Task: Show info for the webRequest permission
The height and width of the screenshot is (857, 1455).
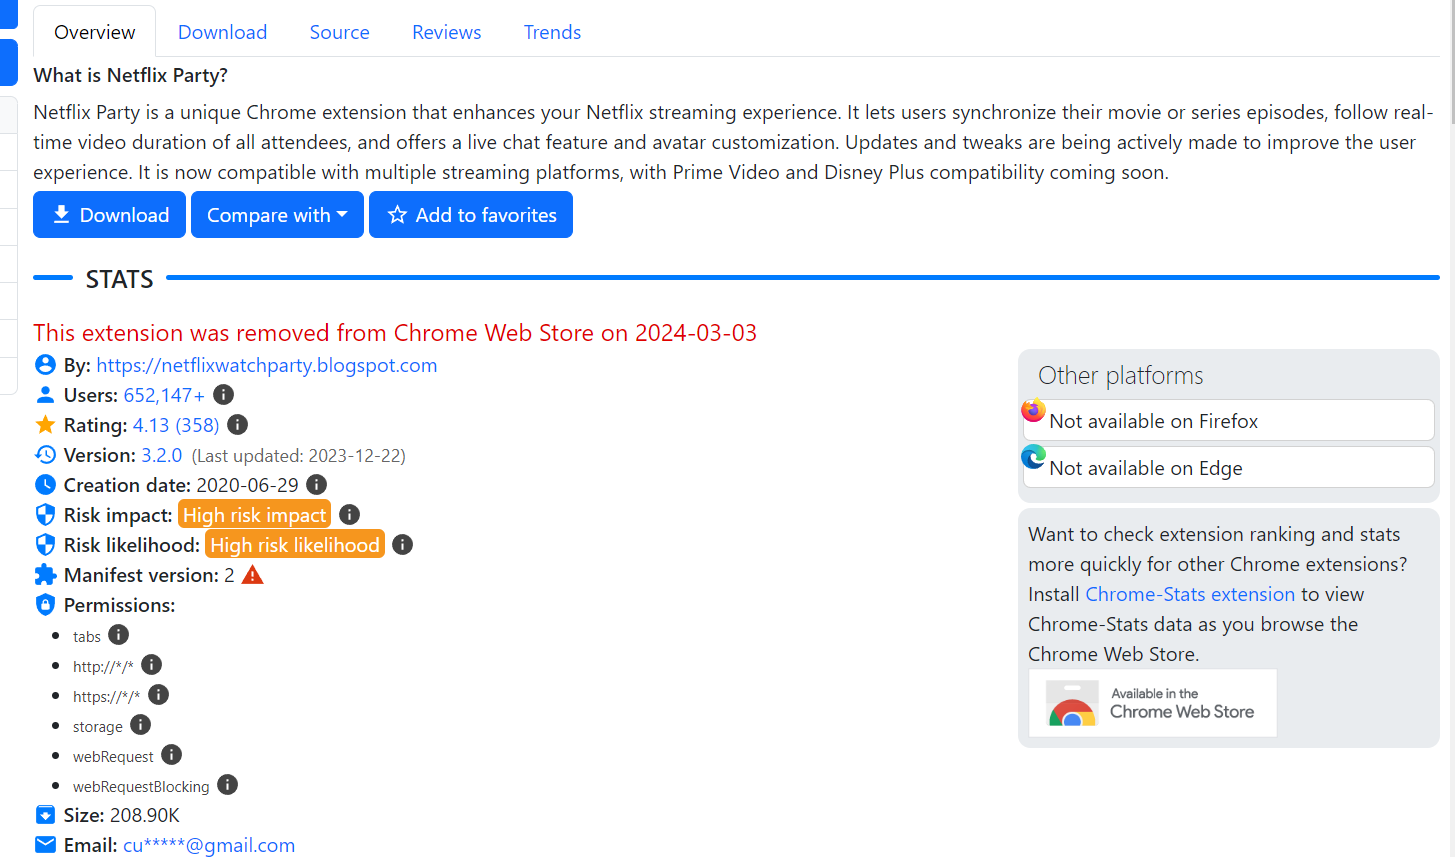Action: click(x=172, y=755)
